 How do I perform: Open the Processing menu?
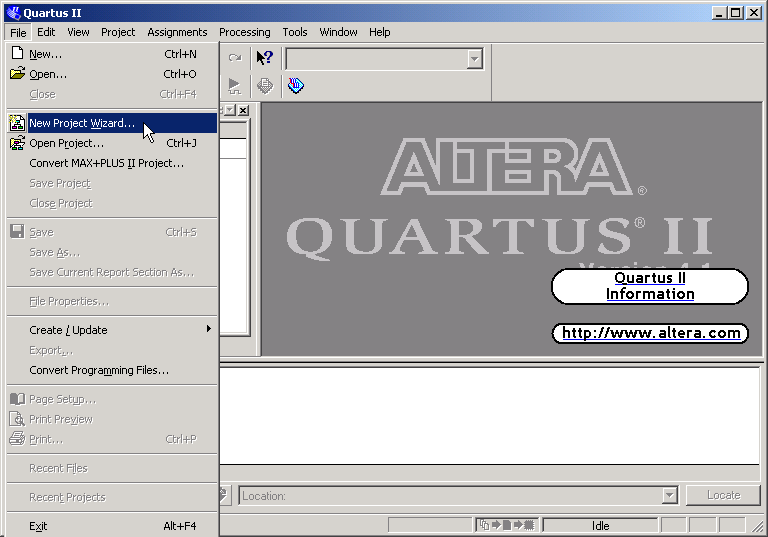click(x=244, y=32)
